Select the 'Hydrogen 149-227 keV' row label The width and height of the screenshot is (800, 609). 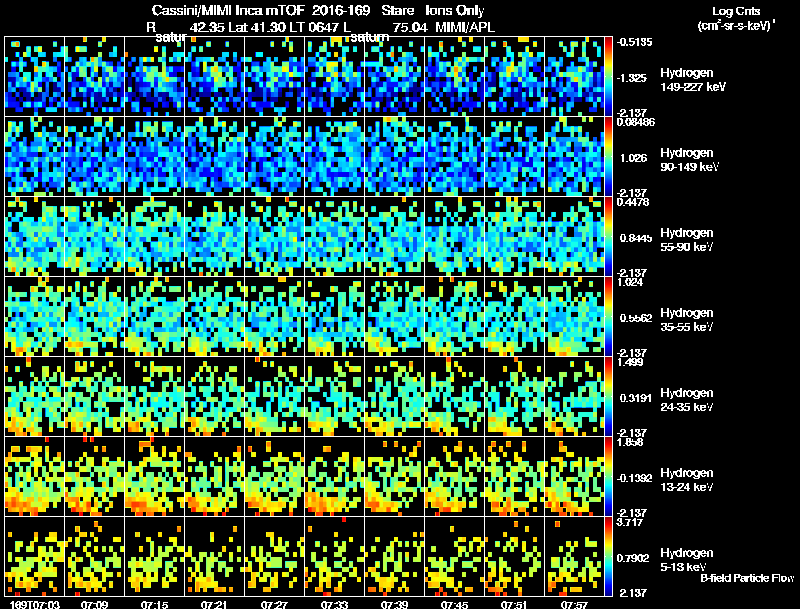[x=692, y=80]
